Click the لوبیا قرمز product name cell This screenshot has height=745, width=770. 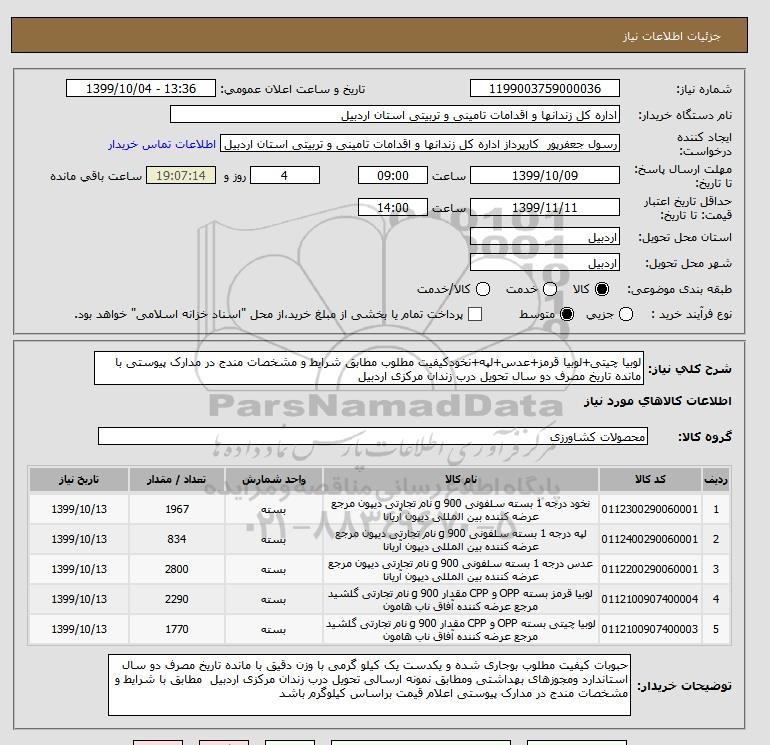click(x=461, y=599)
